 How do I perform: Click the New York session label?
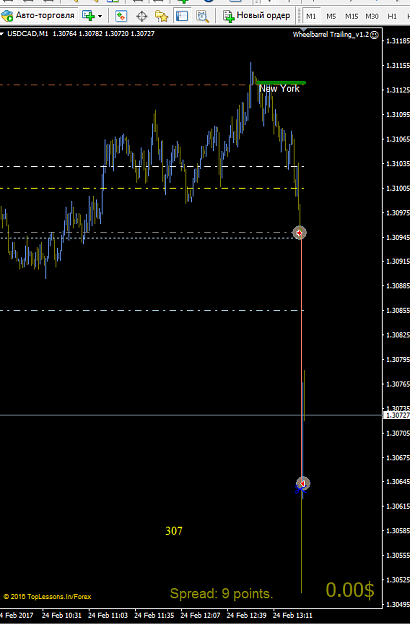point(279,88)
